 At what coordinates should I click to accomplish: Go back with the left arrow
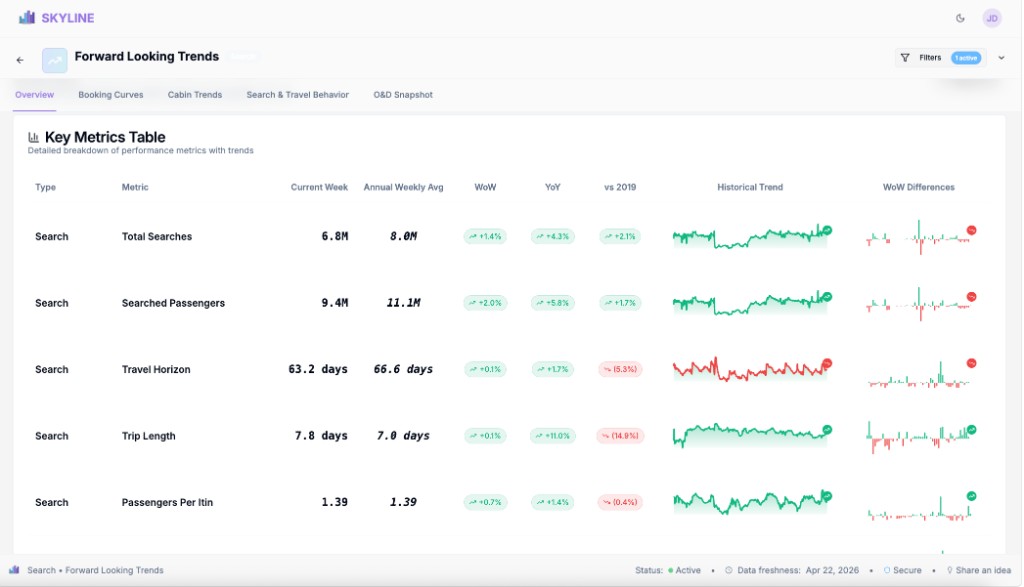[x=20, y=60]
